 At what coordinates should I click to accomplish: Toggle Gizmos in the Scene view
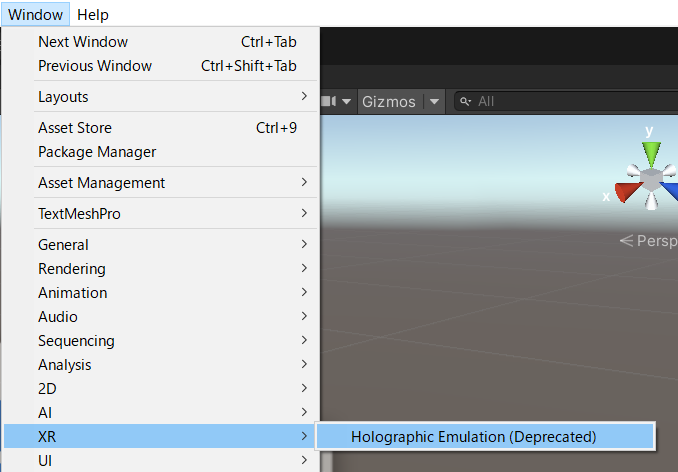click(x=389, y=102)
